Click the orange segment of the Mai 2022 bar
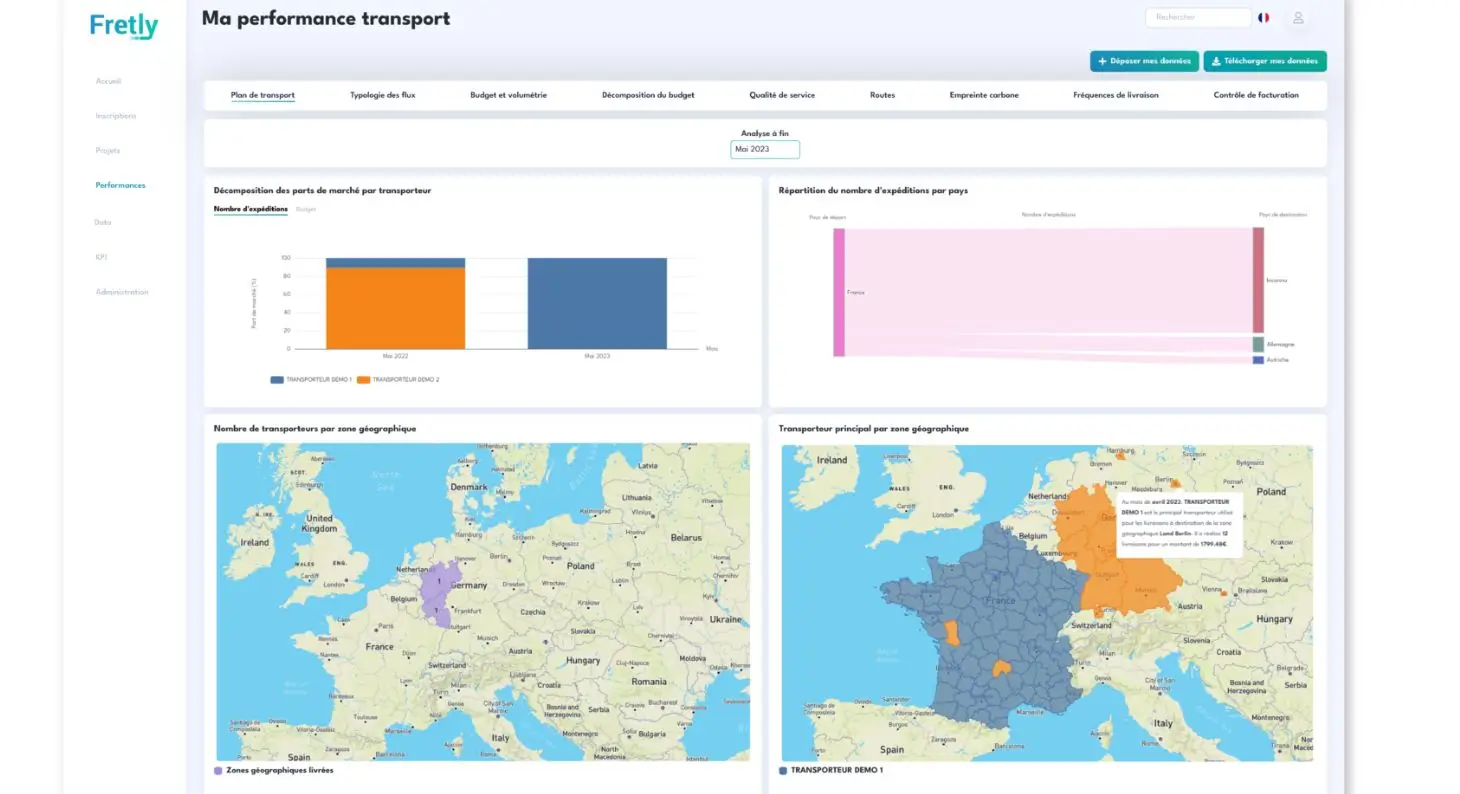The height and width of the screenshot is (794, 1460). tap(395, 308)
